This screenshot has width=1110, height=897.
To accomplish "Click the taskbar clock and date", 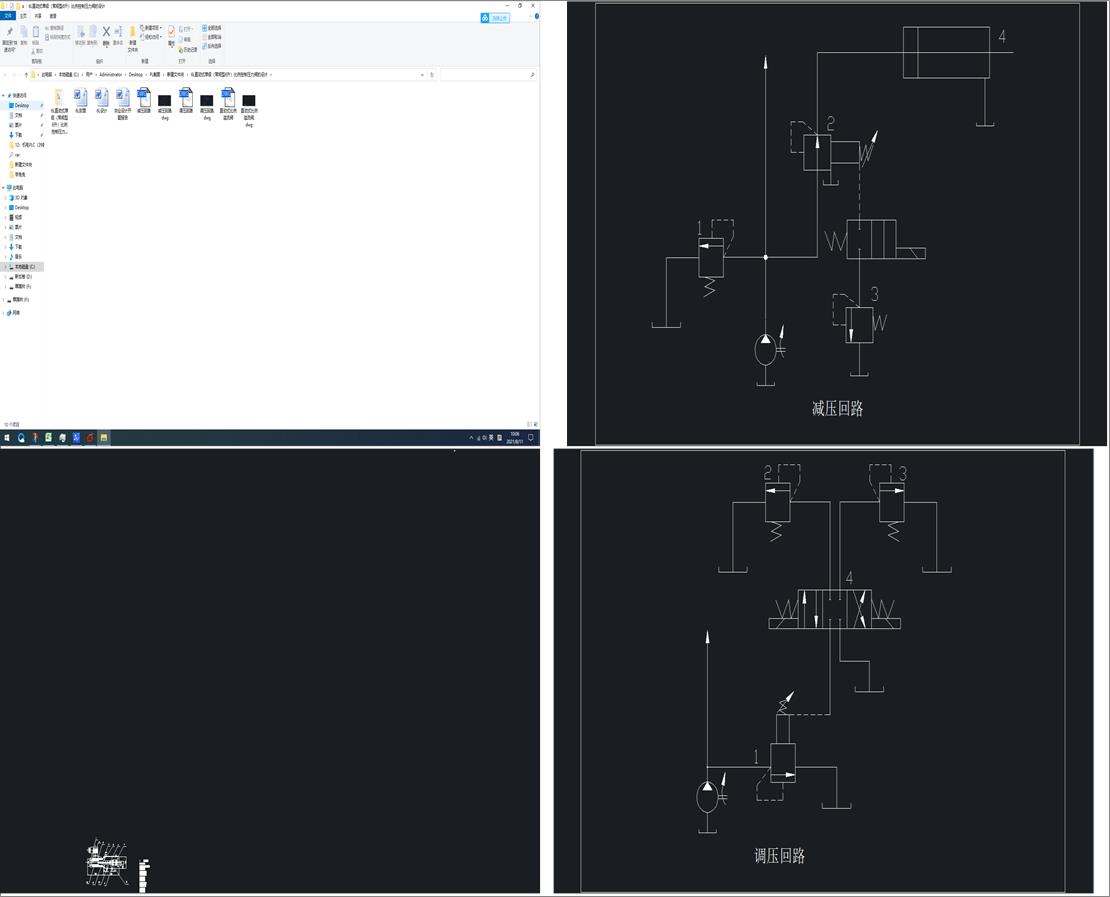I will coord(516,438).
